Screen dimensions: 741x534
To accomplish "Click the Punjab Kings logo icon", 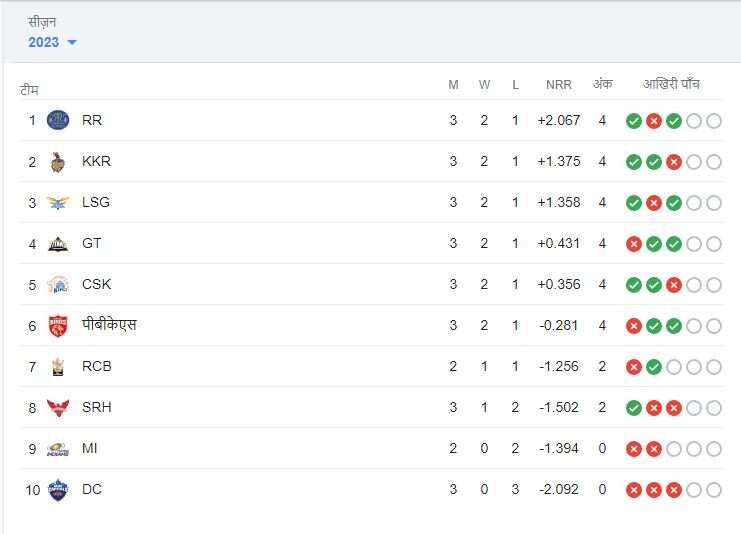I will [x=58, y=326].
